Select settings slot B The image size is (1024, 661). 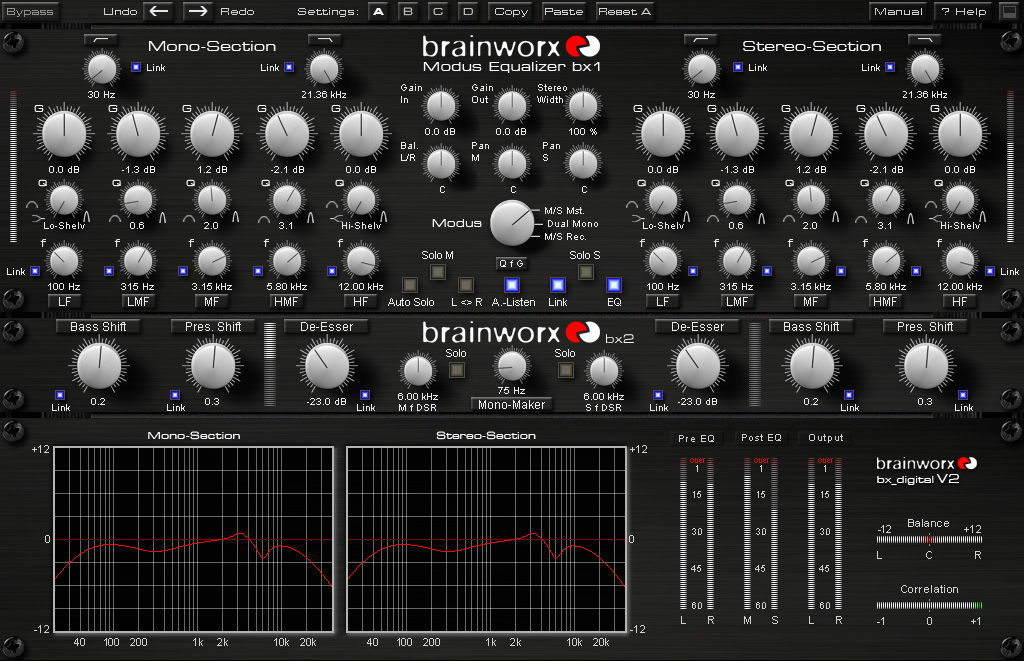tap(408, 12)
